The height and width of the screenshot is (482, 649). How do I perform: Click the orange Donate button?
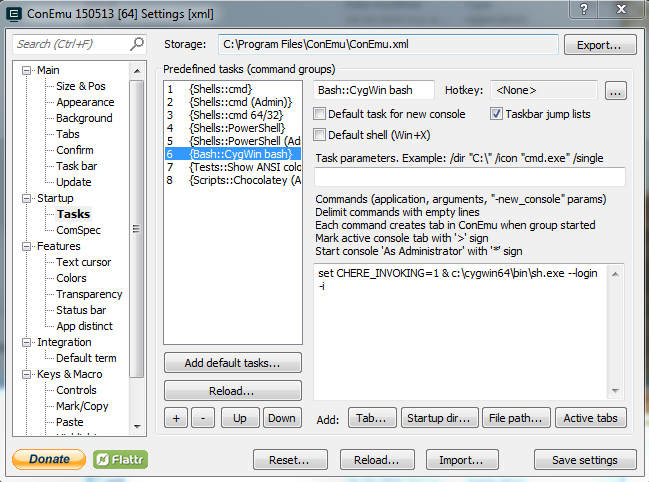(49, 459)
